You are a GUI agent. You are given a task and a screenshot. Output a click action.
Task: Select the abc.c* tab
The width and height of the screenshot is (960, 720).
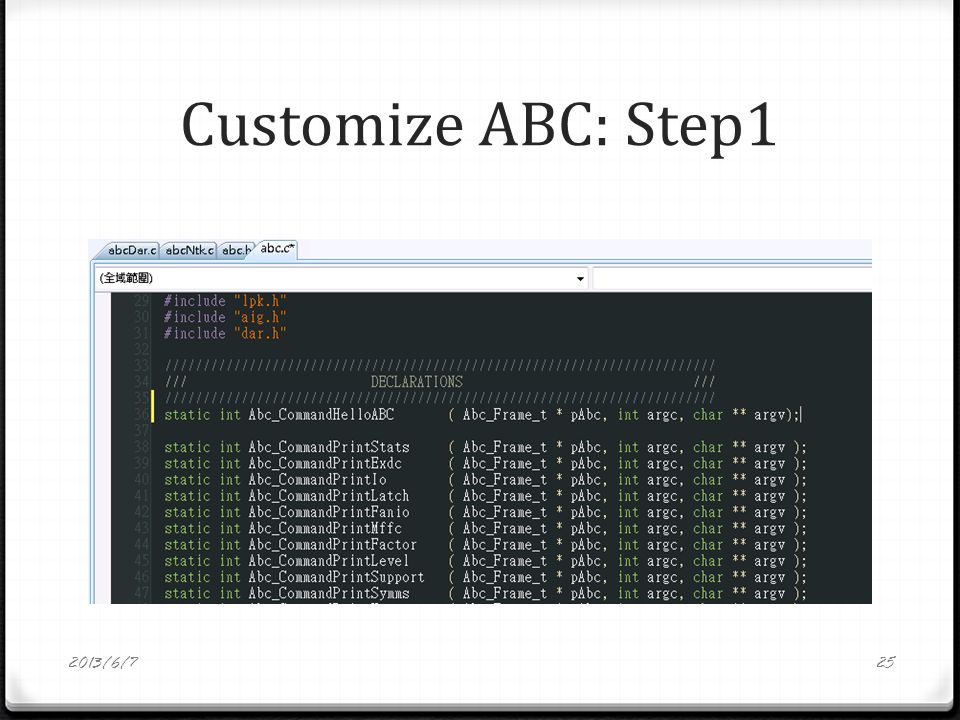pos(277,249)
